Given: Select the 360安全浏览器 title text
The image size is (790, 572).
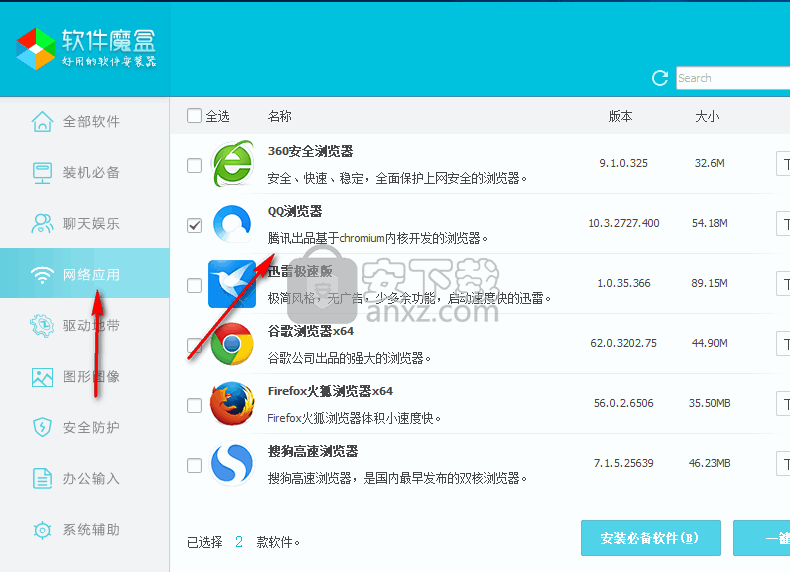Looking at the screenshot, I should point(310,151).
